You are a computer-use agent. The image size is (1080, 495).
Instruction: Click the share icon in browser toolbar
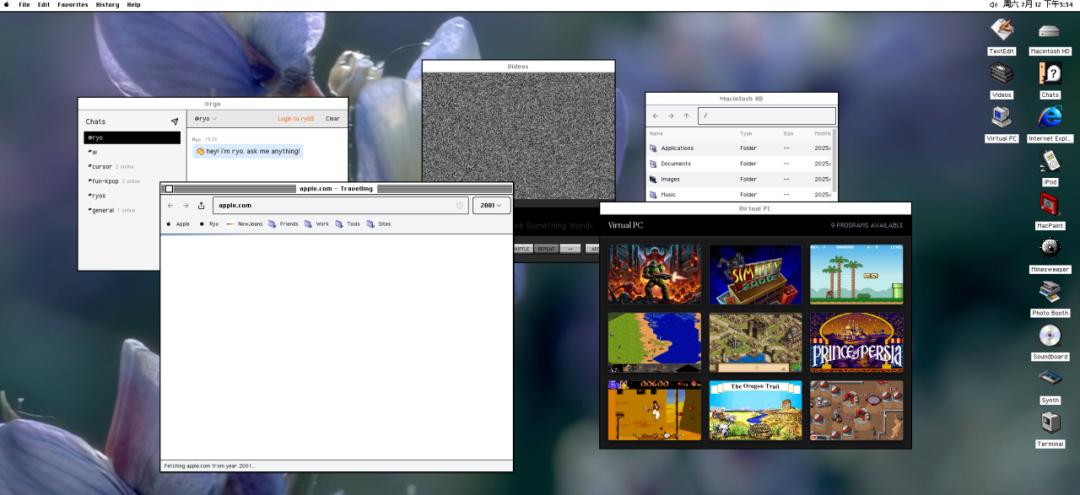pyautogui.click(x=201, y=205)
